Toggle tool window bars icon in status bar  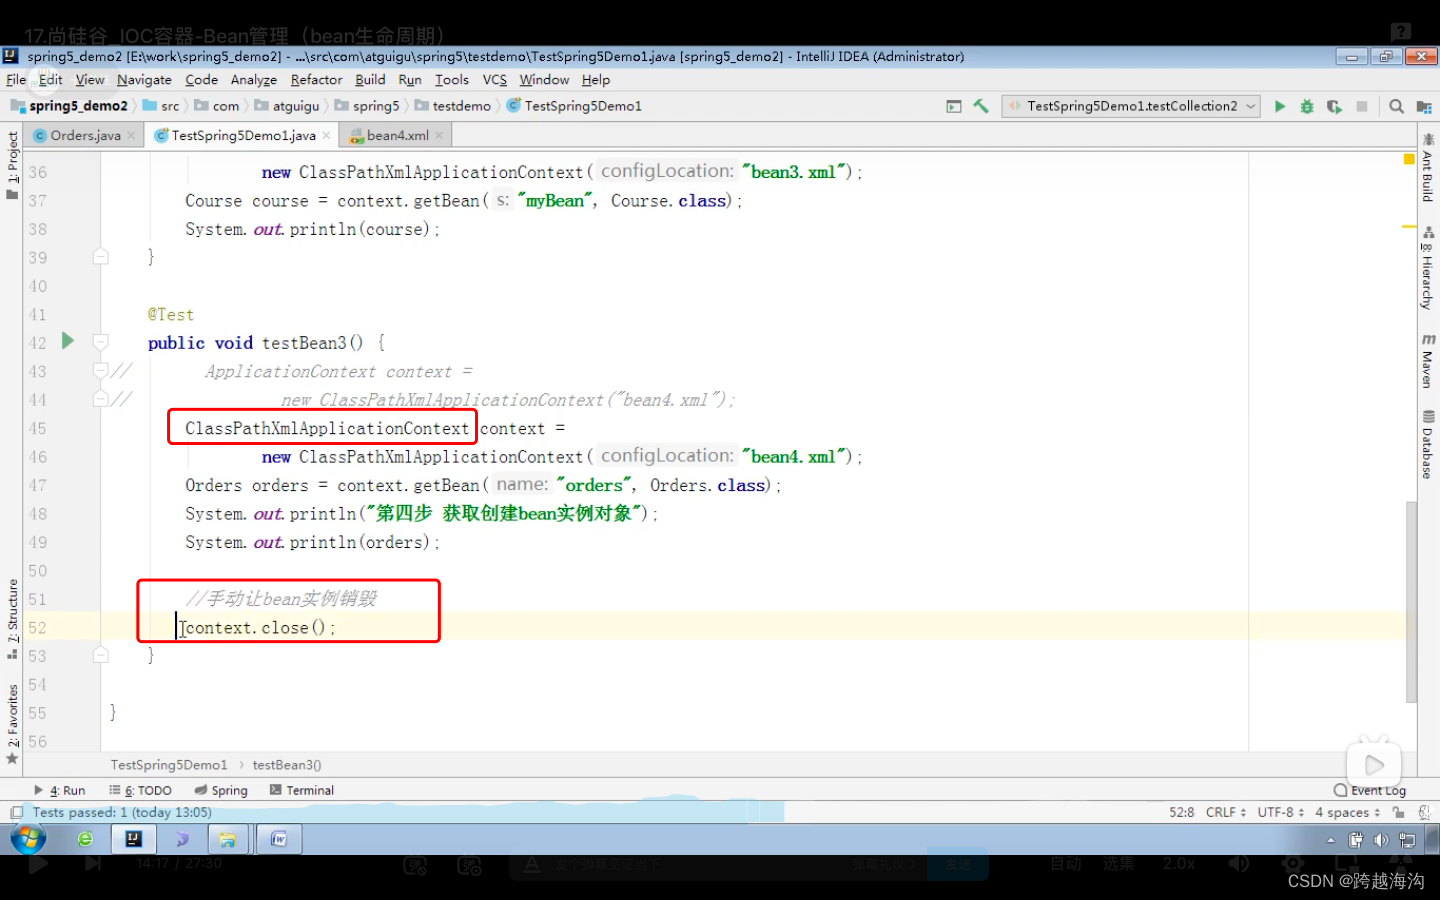point(16,813)
